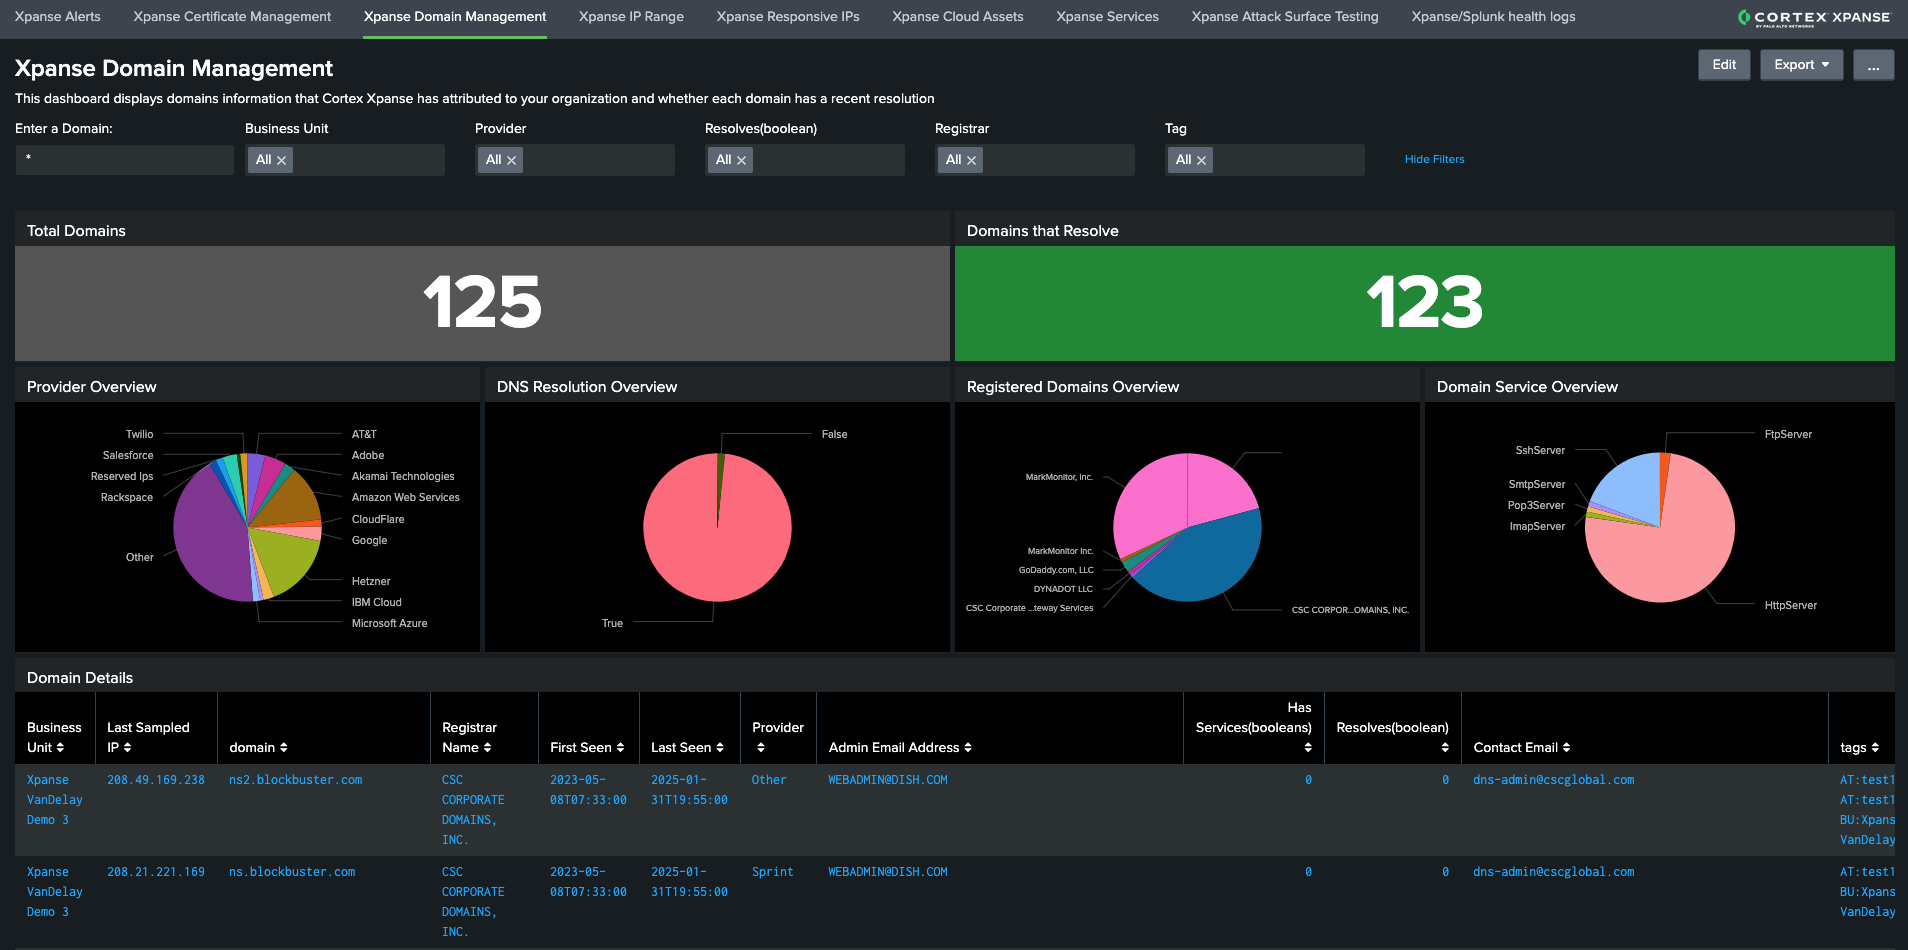
Task: Click the CloudFlare legend label
Action: pos(378,520)
